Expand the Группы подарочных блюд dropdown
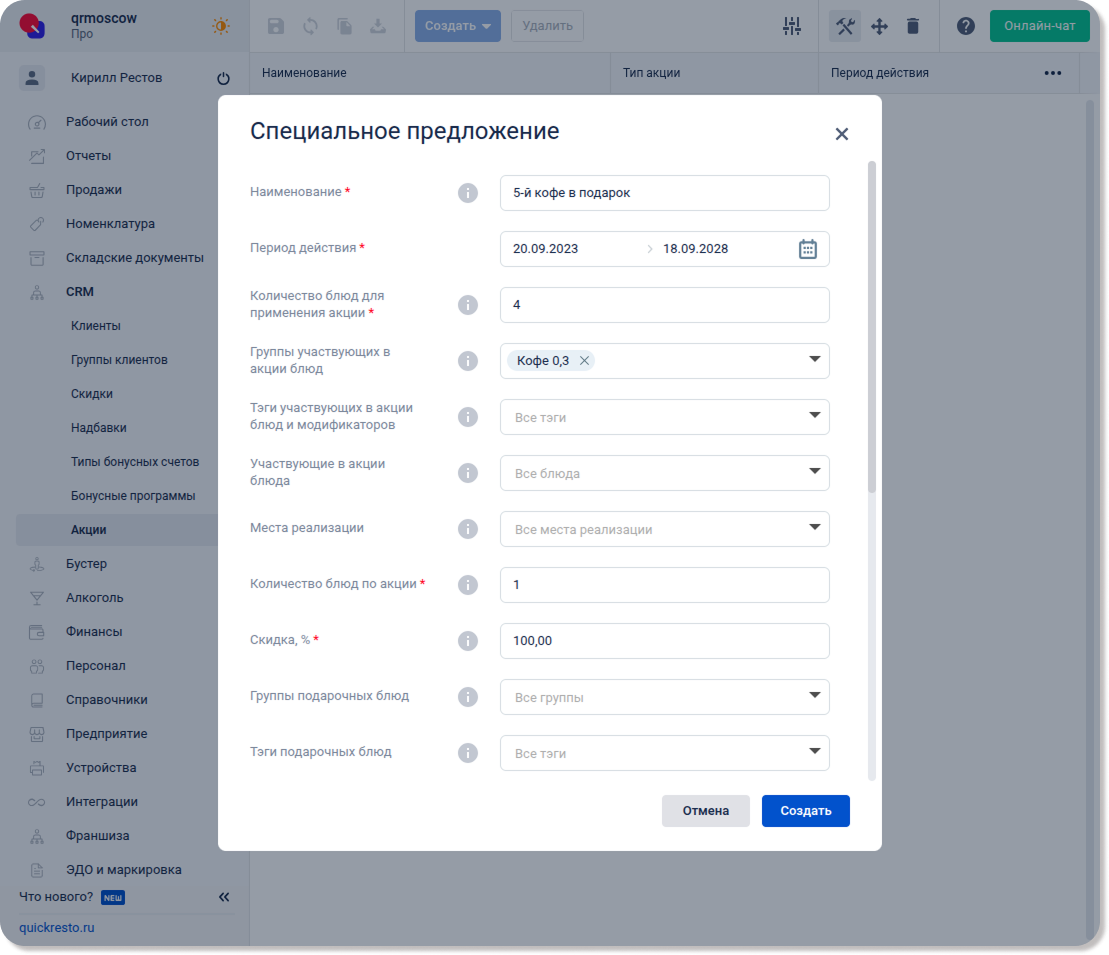 click(814, 696)
